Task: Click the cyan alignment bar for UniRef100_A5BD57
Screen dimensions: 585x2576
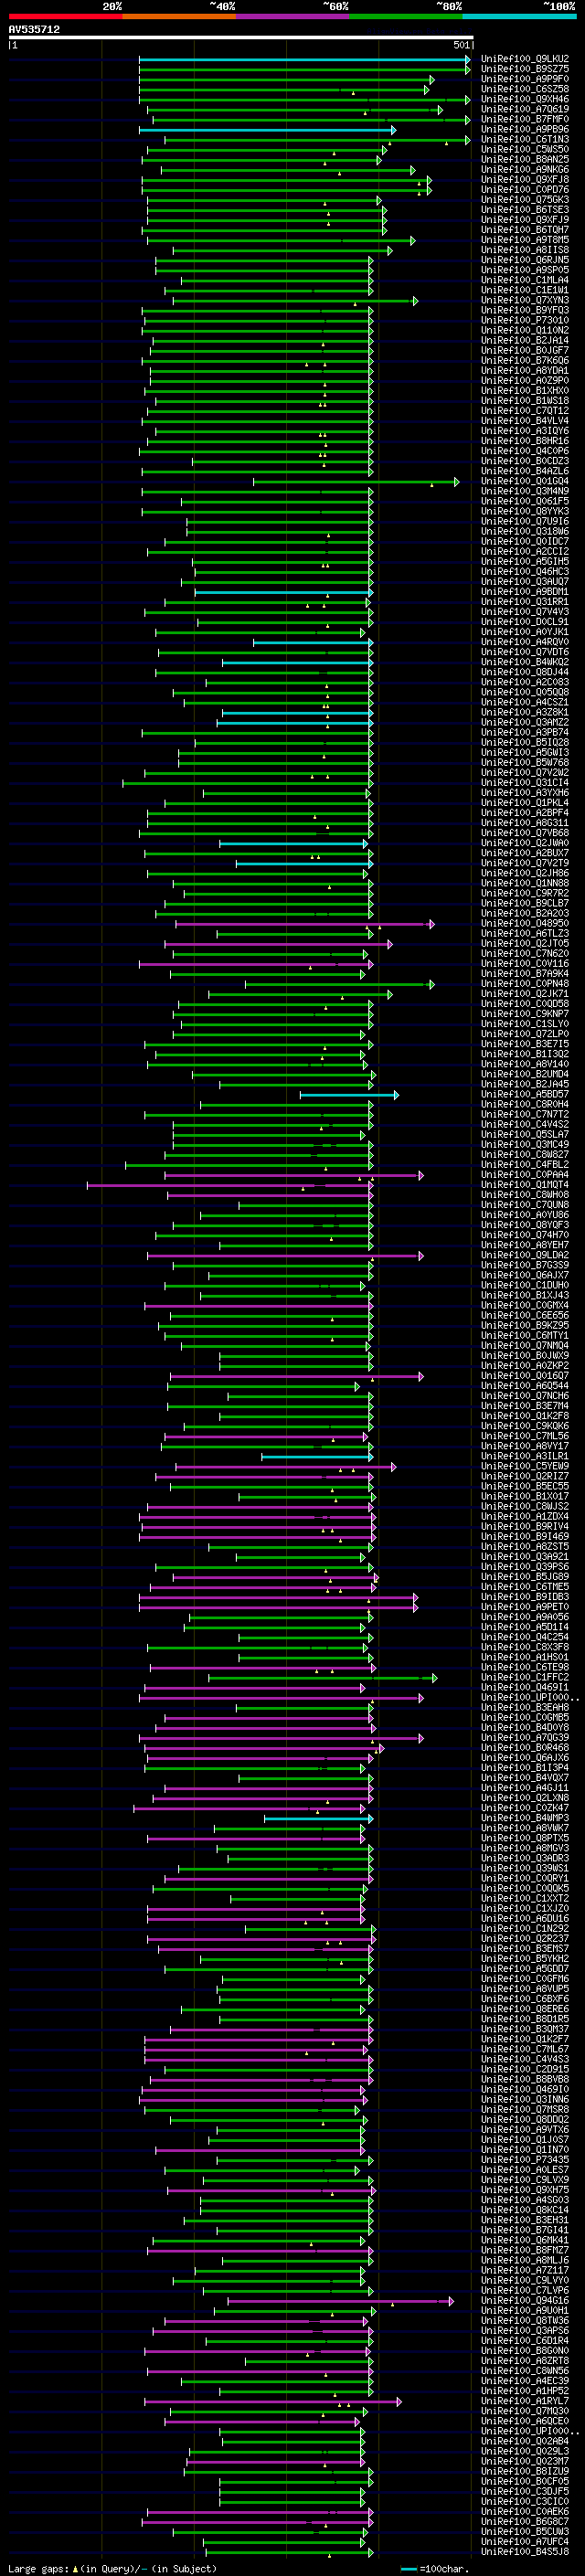Action: [x=349, y=1095]
